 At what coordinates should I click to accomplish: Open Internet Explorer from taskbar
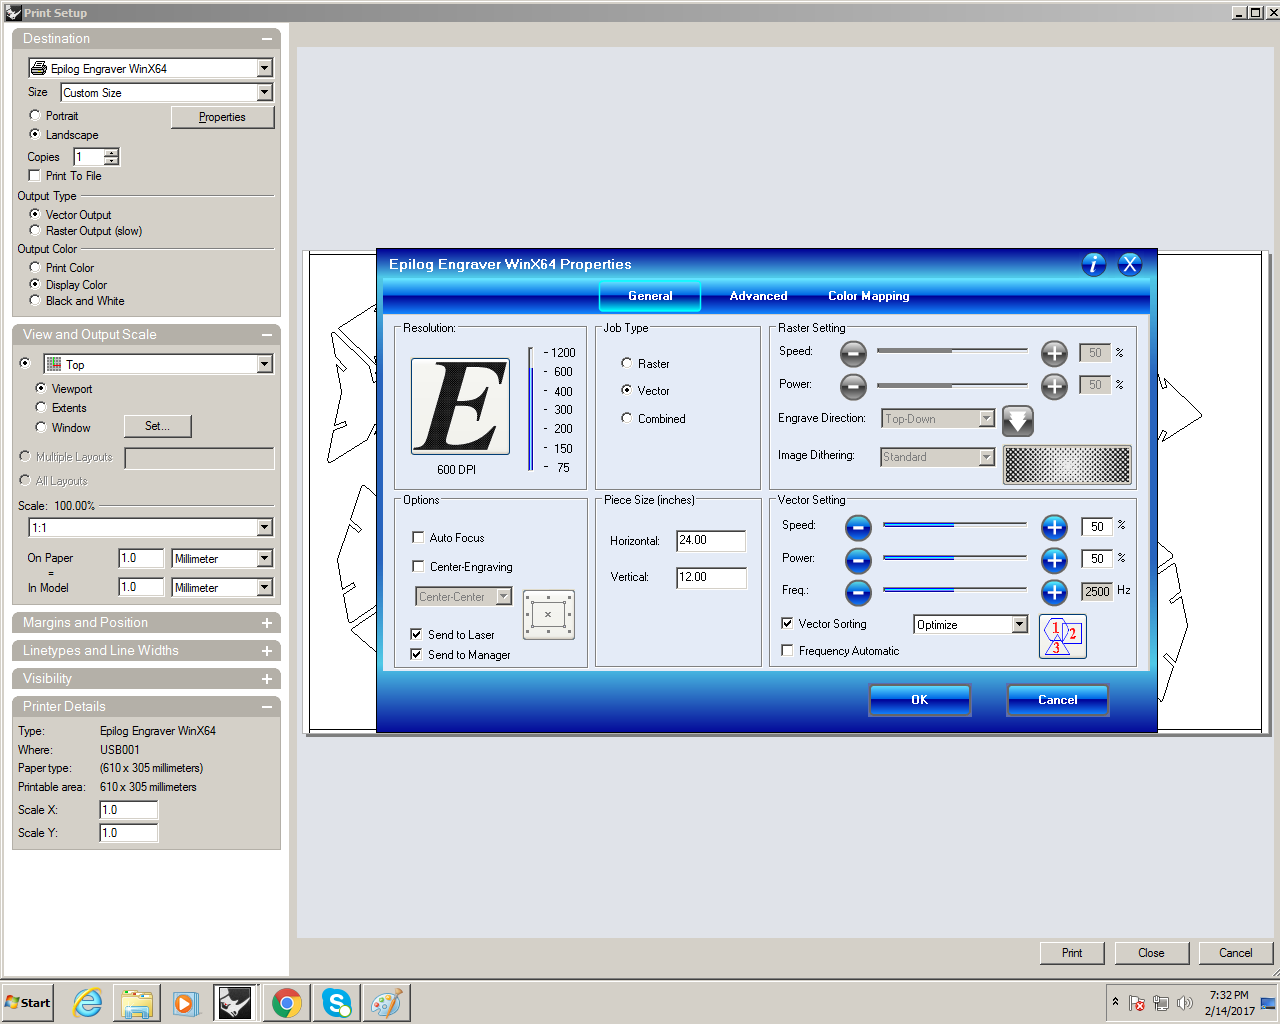88,1003
